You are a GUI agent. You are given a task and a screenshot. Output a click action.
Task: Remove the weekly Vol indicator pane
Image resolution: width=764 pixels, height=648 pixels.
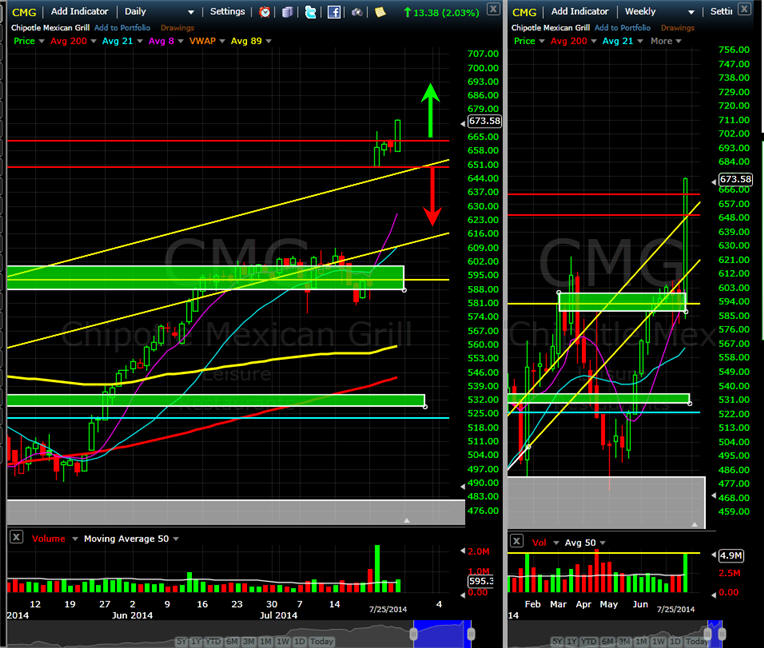[516, 541]
